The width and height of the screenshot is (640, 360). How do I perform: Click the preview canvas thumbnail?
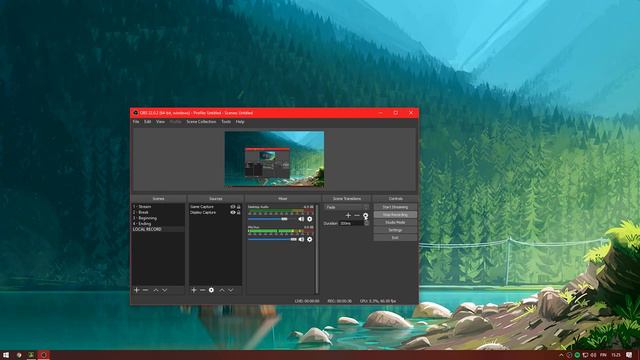pos(274,159)
